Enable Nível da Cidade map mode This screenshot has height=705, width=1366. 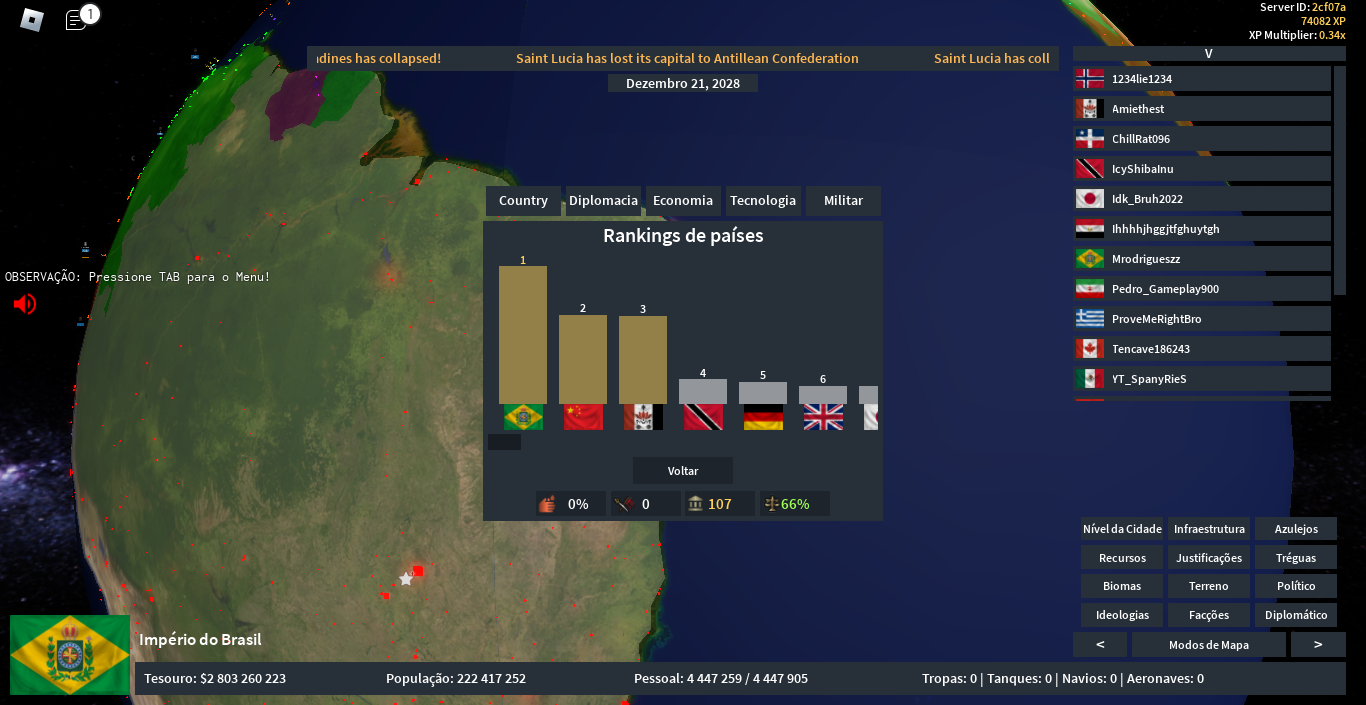click(x=1123, y=529)
